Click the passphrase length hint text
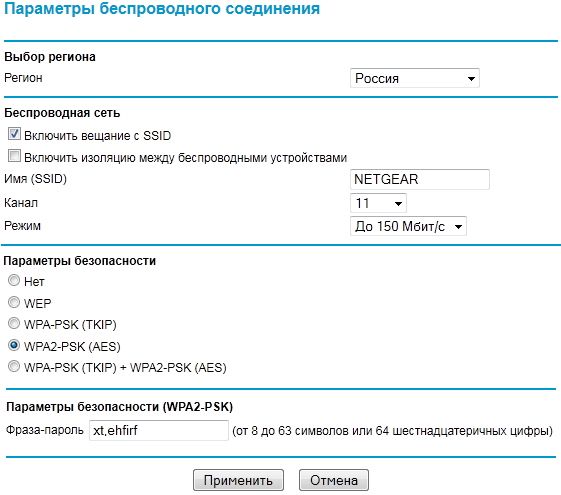 click(392, 431)
